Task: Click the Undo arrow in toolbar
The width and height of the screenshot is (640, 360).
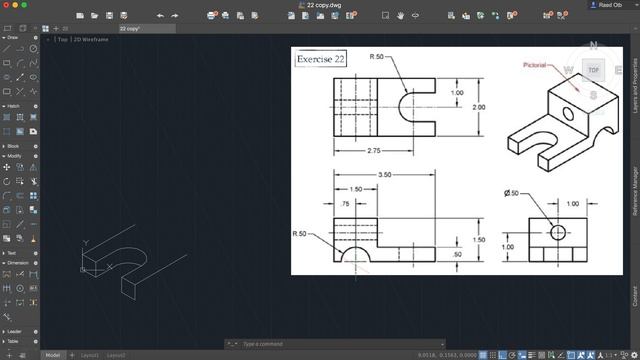Action: [x=160, y=16]
